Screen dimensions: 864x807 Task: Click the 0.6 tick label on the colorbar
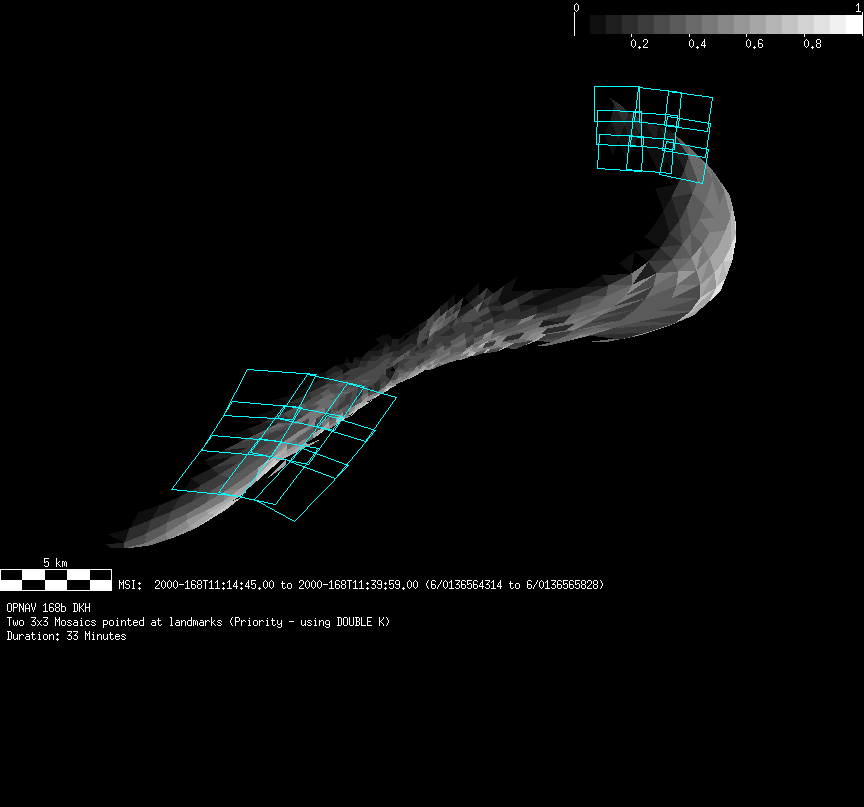pos(755,44)
